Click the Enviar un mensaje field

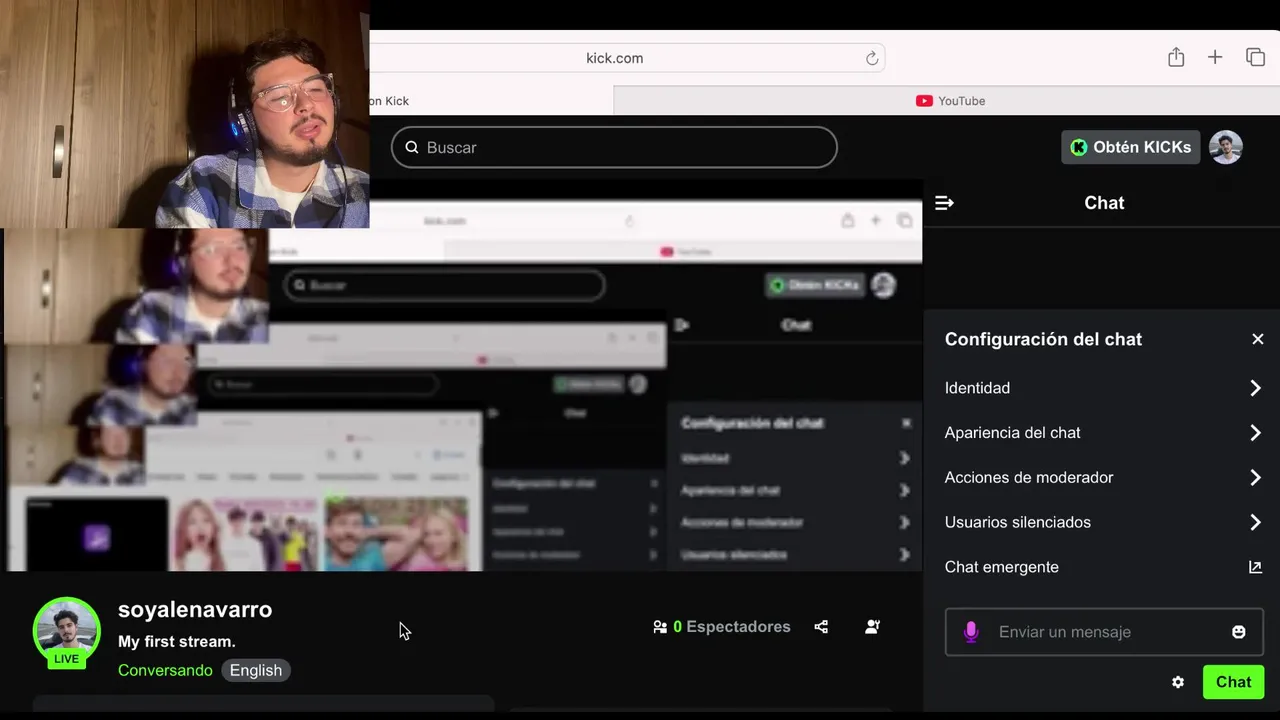click(1105, 632)
